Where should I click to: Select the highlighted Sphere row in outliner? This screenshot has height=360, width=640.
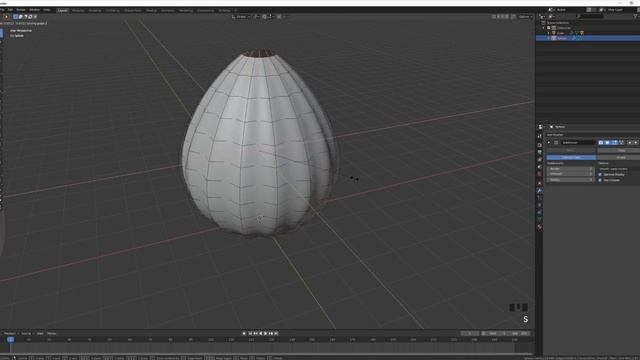point(588,38)
